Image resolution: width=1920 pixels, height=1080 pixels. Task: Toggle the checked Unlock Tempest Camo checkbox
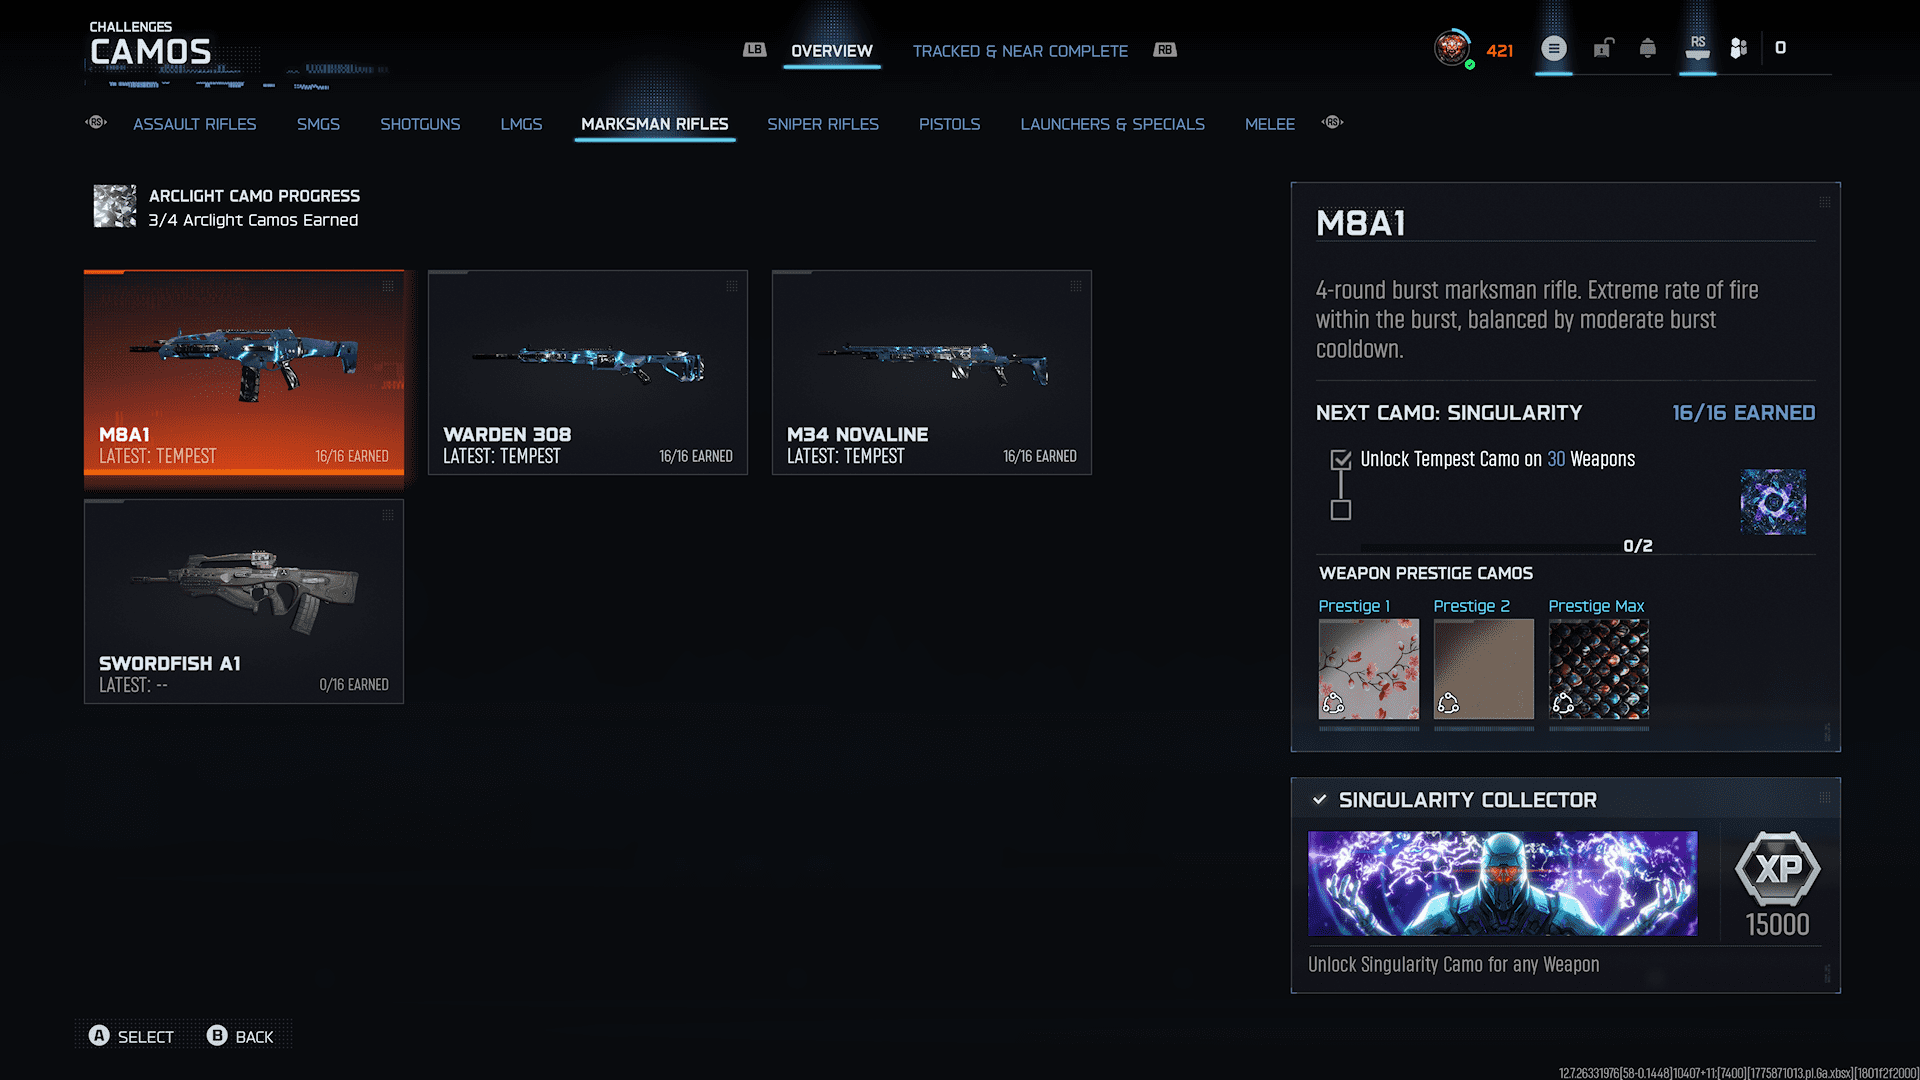1341,460
